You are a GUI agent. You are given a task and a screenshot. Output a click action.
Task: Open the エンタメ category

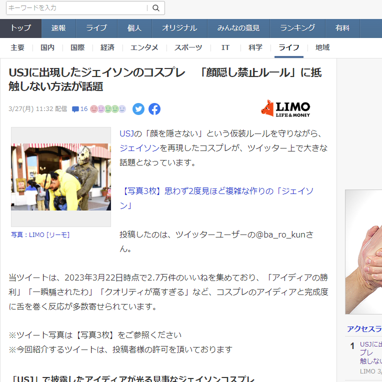(144, 48)
